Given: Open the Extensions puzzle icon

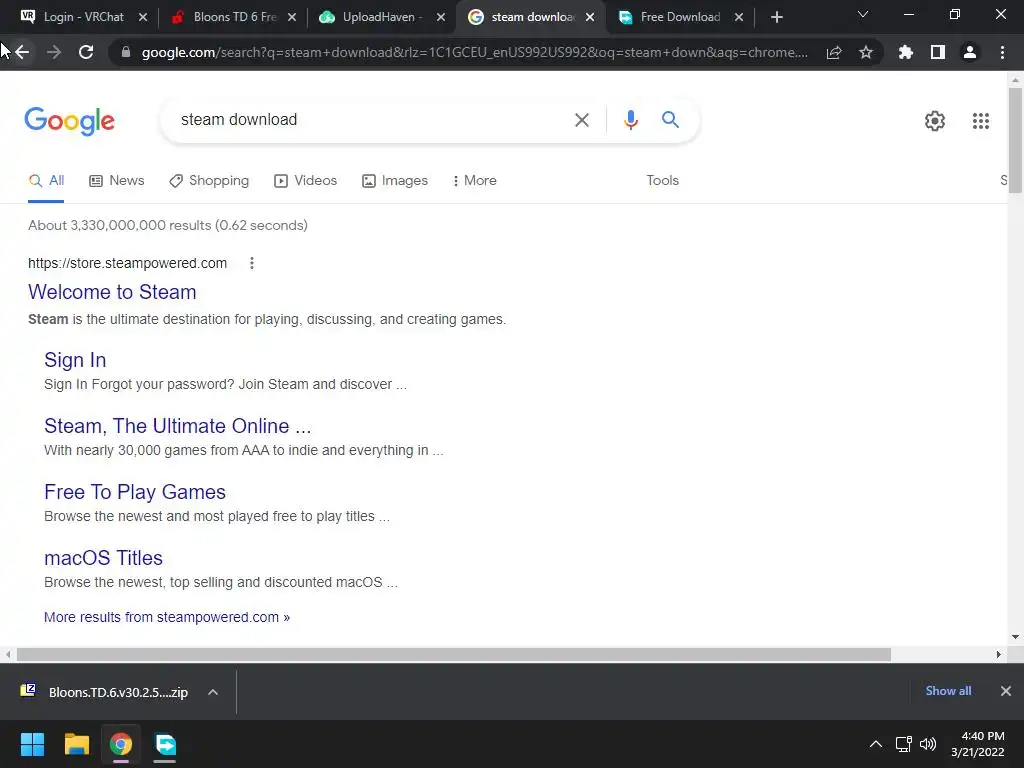Looking at the screenshot, I should coord(905,52).
